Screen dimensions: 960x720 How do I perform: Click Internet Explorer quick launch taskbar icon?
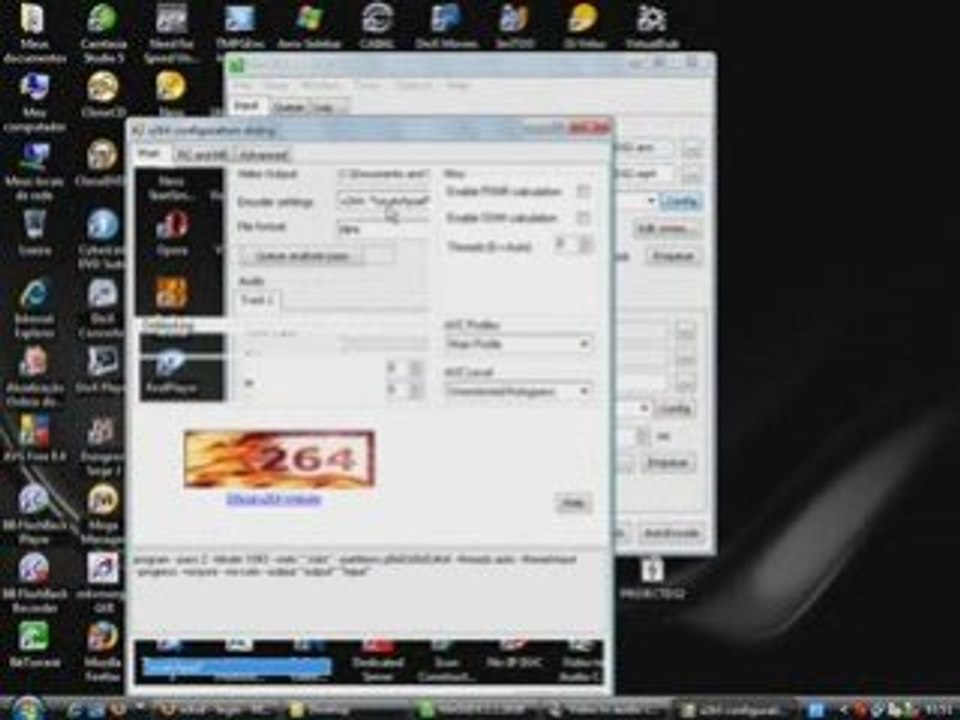(76, 710)
